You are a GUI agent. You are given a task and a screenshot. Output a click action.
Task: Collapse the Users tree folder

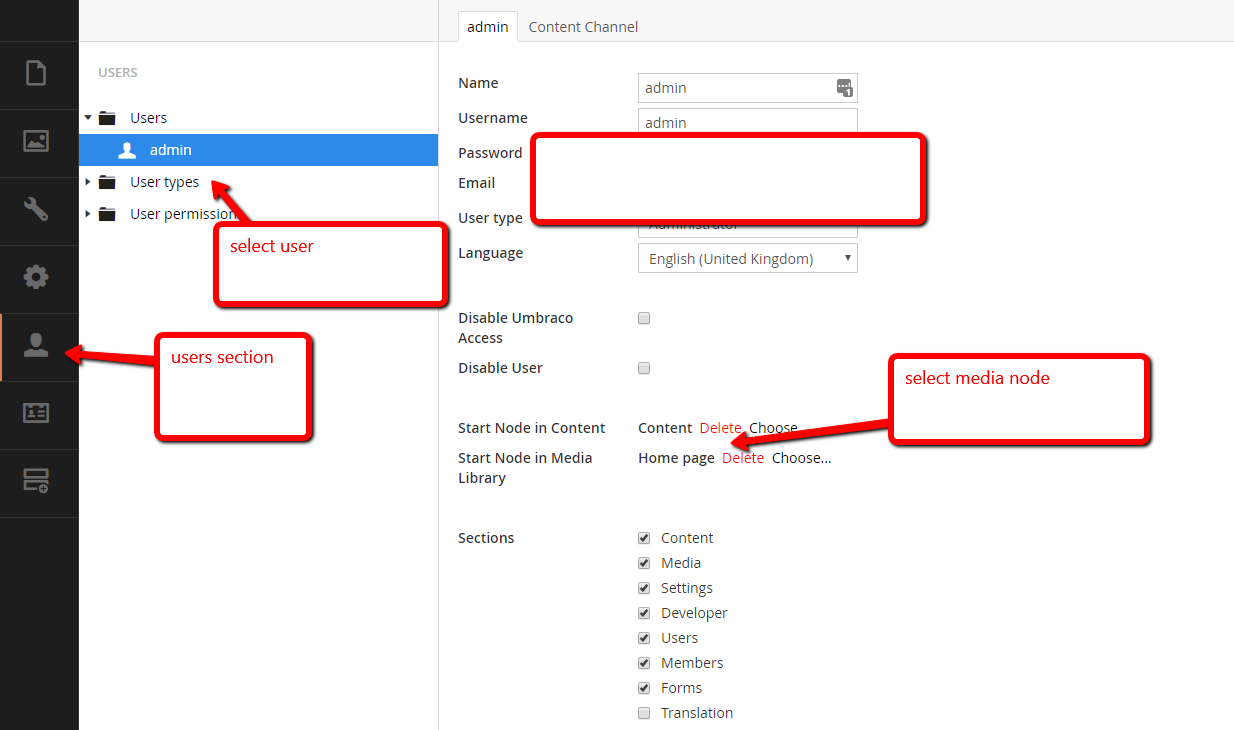point(88,118)
